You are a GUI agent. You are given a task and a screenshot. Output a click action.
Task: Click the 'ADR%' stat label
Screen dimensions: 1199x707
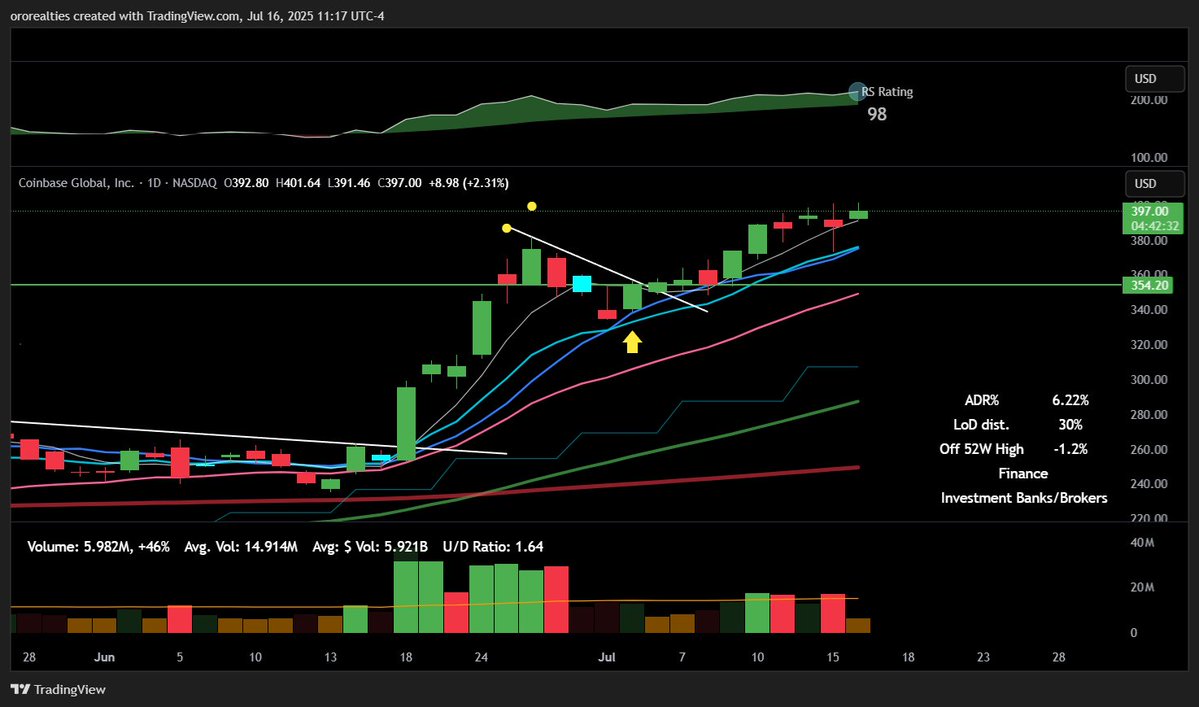982,401
